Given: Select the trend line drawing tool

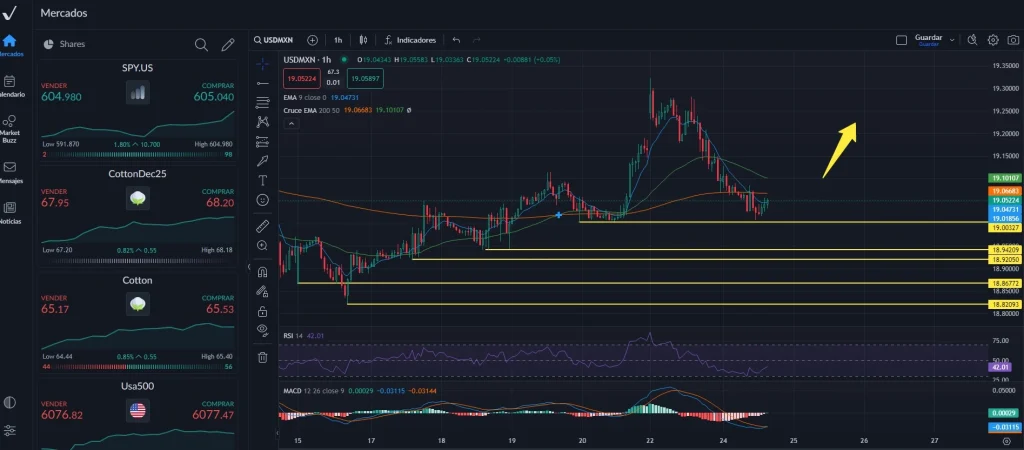Looking at the screenshot, I should (x=263, y=83).
